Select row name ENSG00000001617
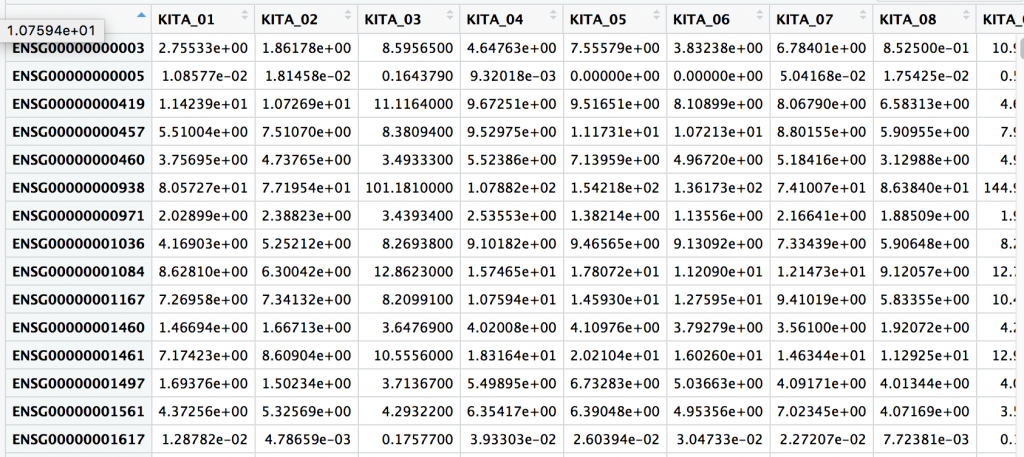1024x457 pixels. [78, 439]
